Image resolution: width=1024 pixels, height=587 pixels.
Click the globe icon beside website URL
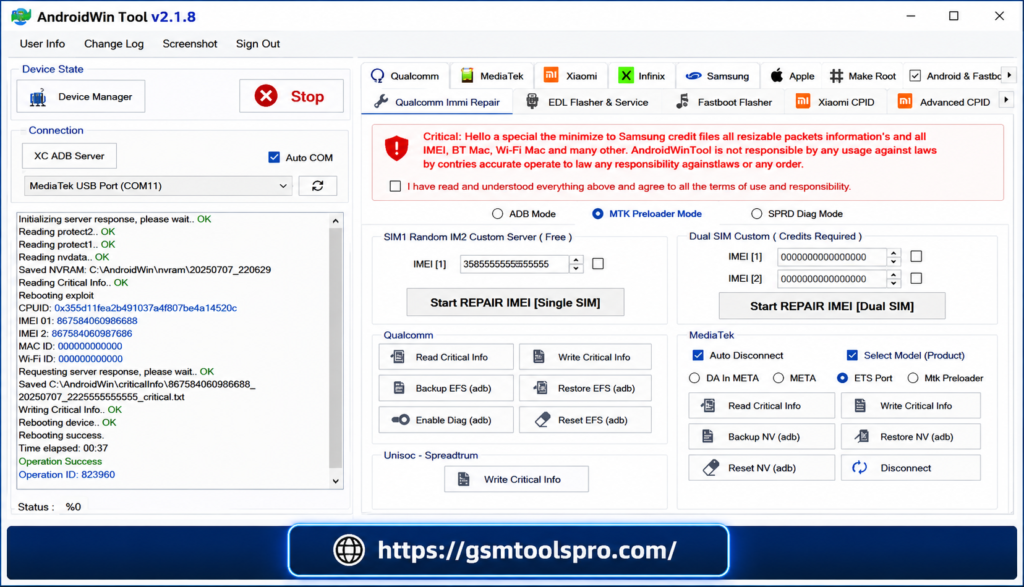pos(349,550)
